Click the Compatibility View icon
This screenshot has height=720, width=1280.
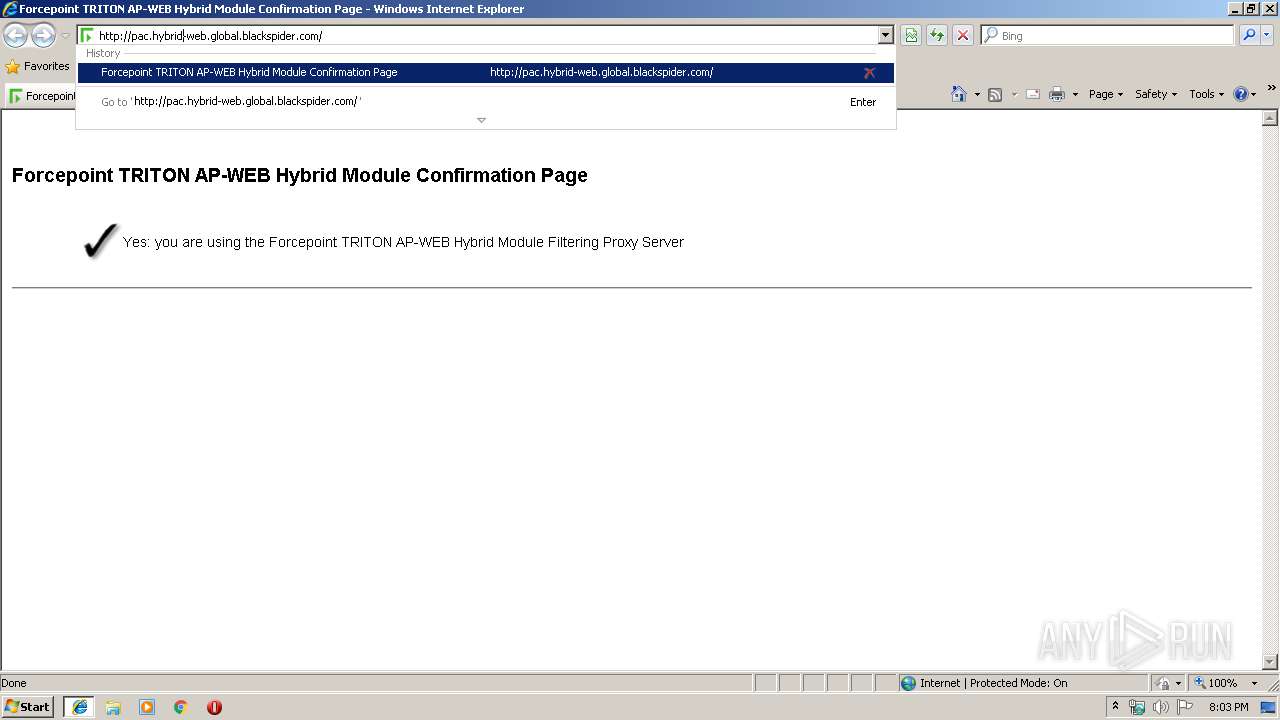pos(911,36)
